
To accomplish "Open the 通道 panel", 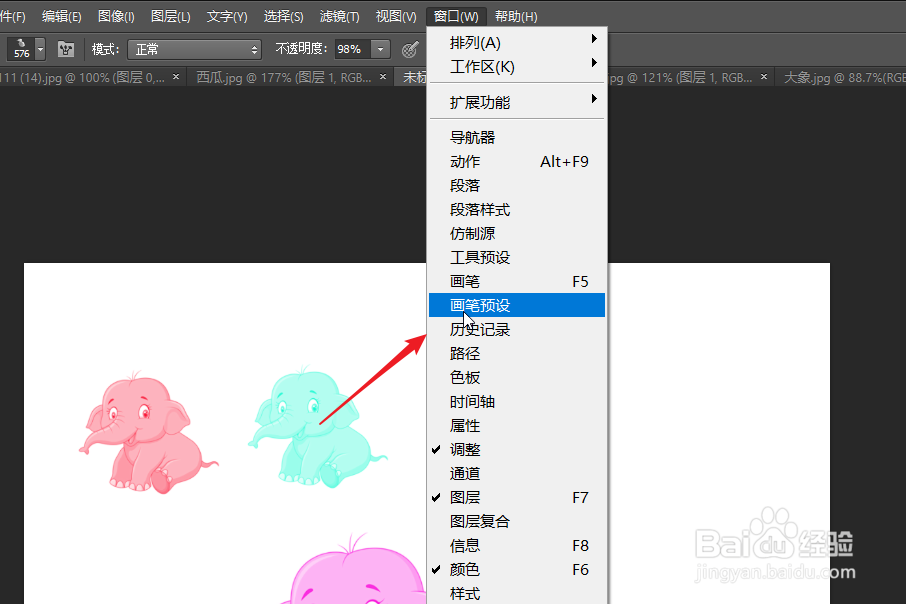I will coord(517,473).
